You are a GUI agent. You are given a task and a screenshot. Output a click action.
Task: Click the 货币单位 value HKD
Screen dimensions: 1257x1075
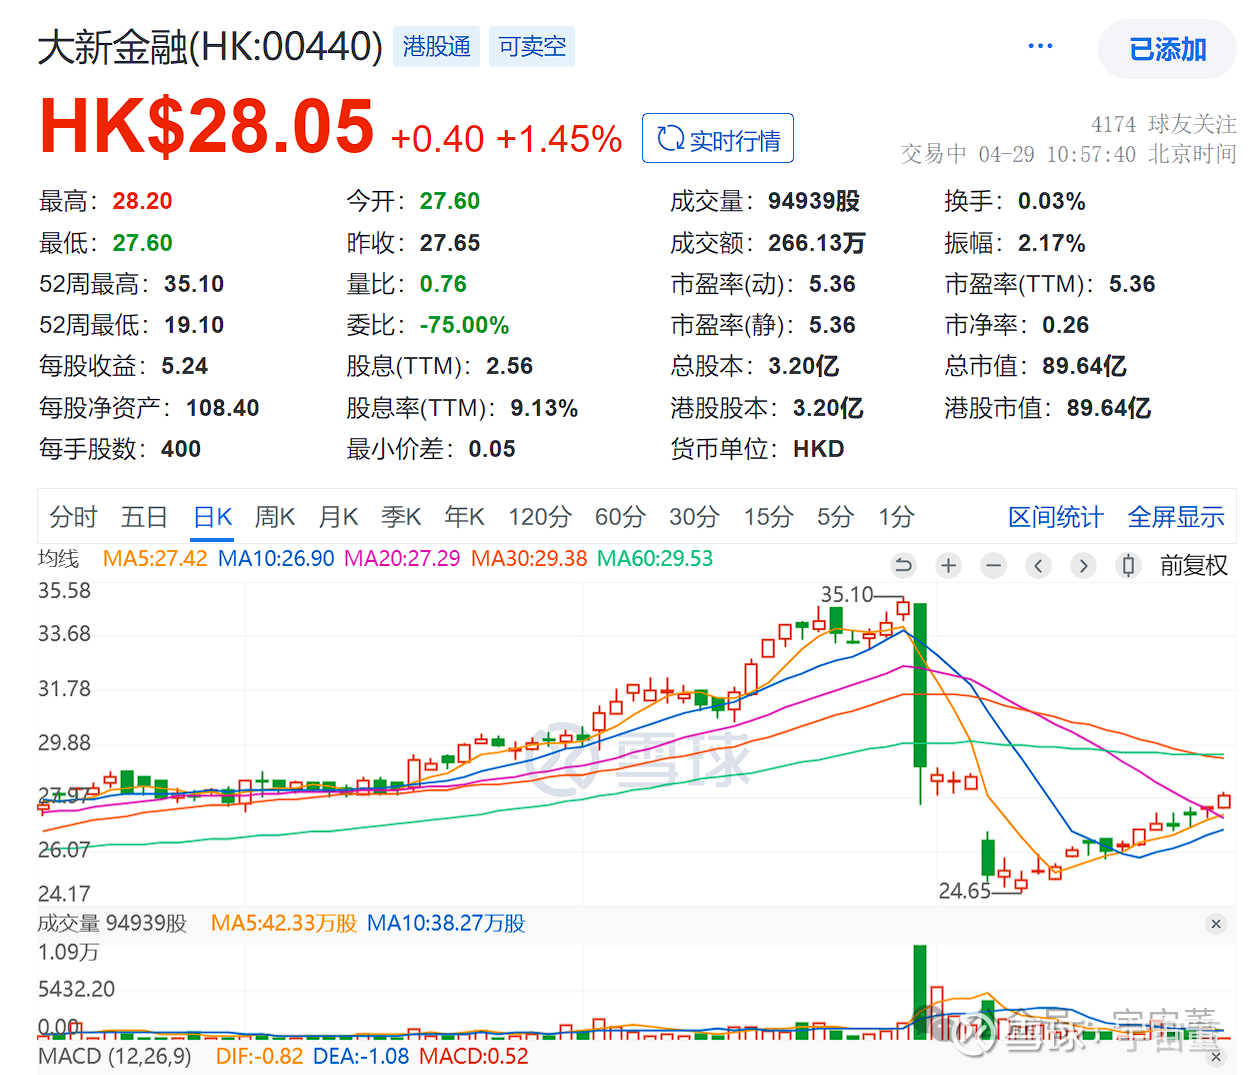(818, 449)
